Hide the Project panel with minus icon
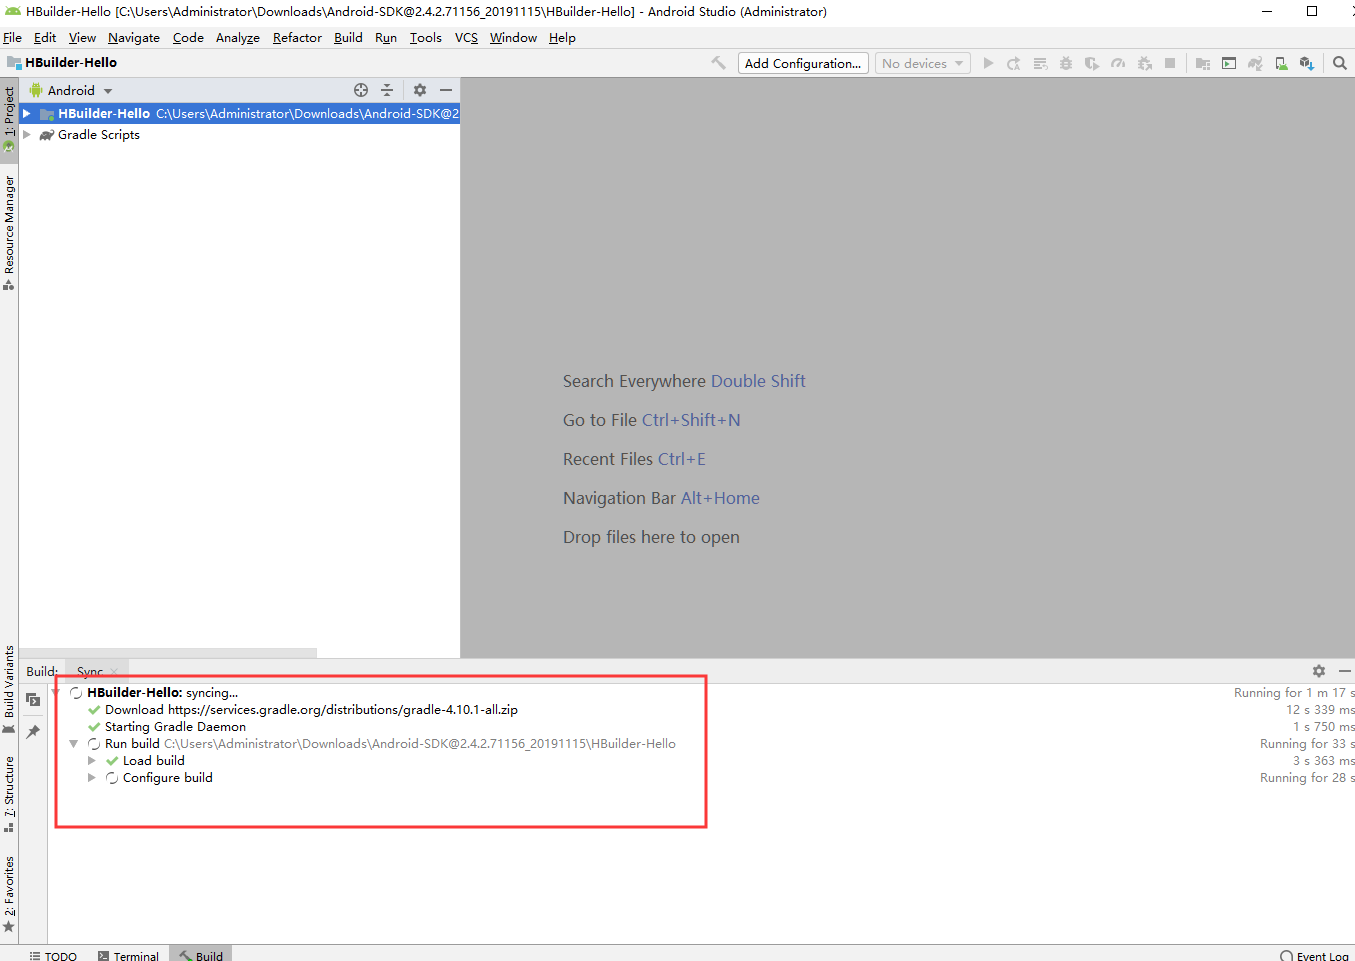This screenshot has height=961, width=1355. click(446, 90)
